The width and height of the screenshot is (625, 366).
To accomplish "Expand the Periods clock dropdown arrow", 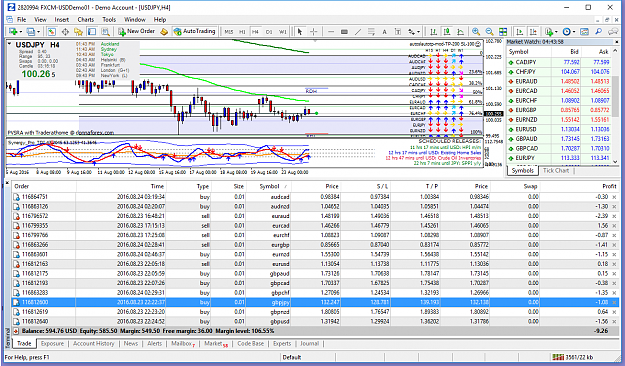I will click(574, 31).
